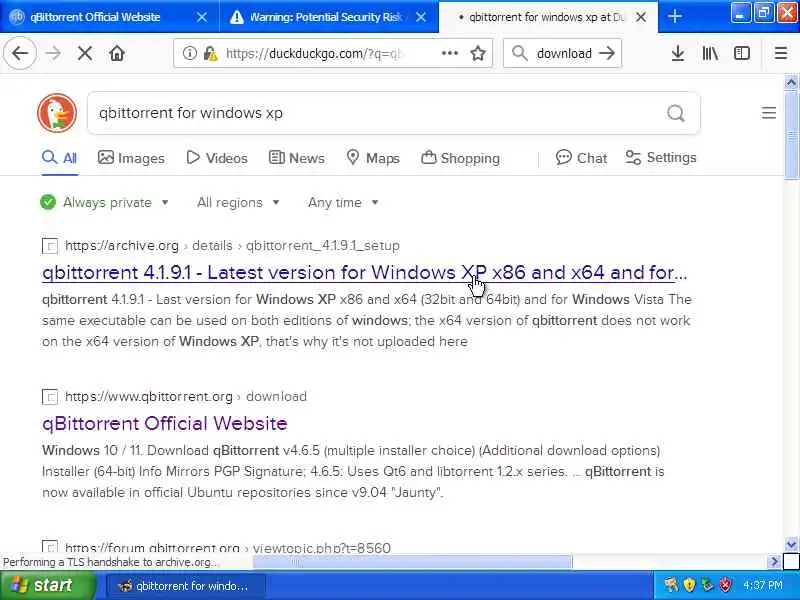Bookmark this page with the star
This screenshot has height=600, width=800.
tap(478, 53)
